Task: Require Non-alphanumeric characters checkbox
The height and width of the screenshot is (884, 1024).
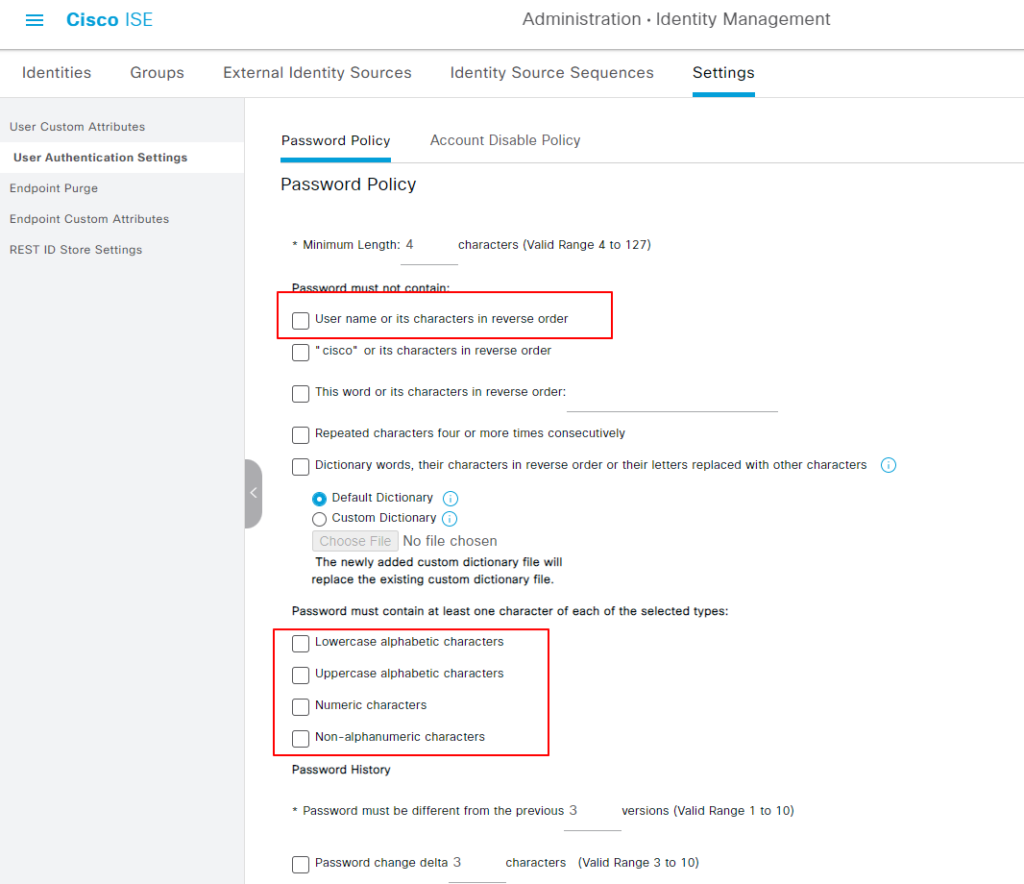Action: (300, 738)
